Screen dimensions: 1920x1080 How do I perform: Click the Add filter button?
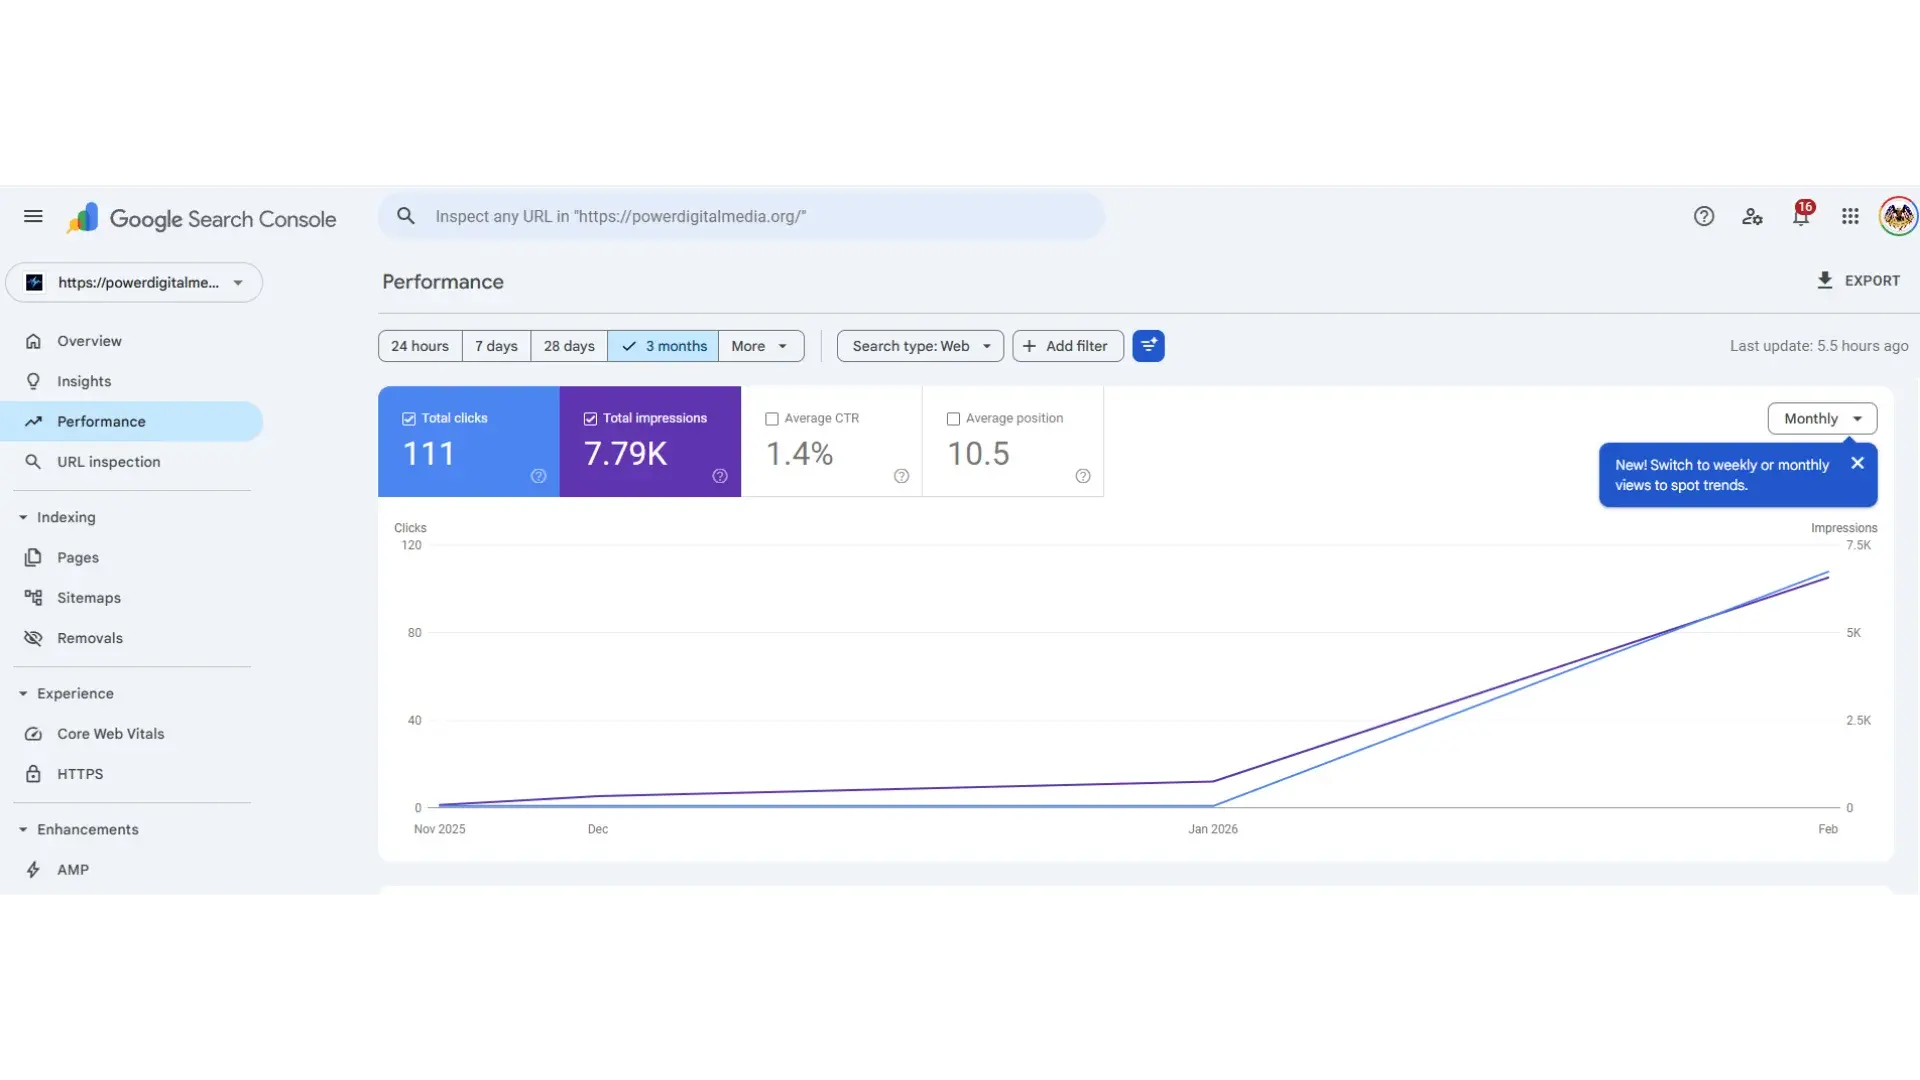(x=1066, y=345)
